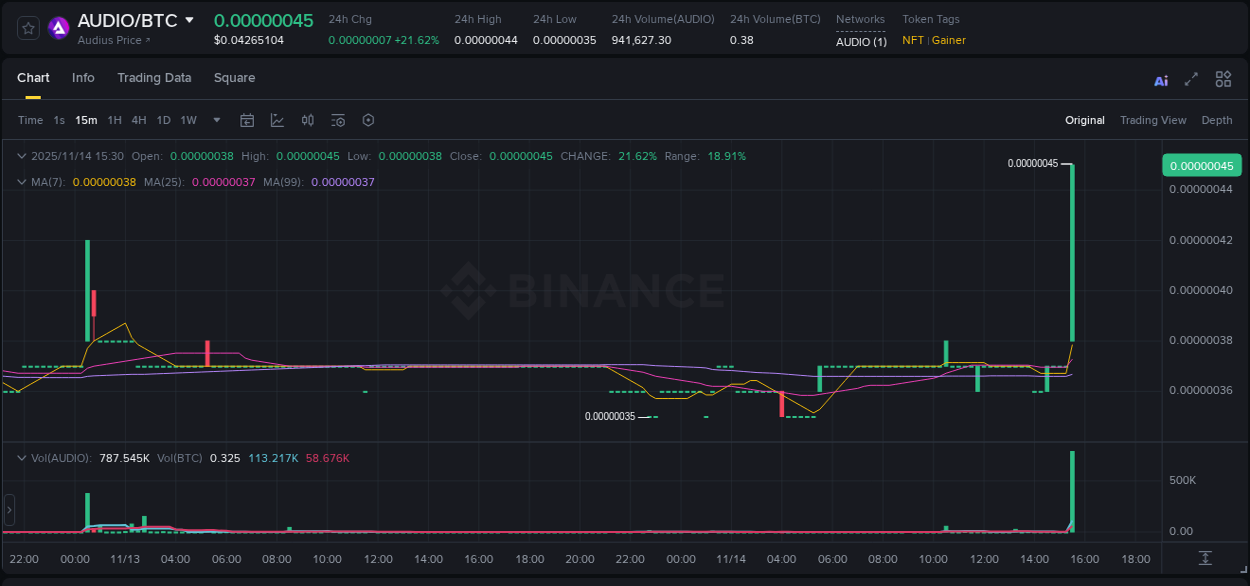Expand the chart to fullscreen
Viewport: 1250px width, 586px height.
(1192, 79)
